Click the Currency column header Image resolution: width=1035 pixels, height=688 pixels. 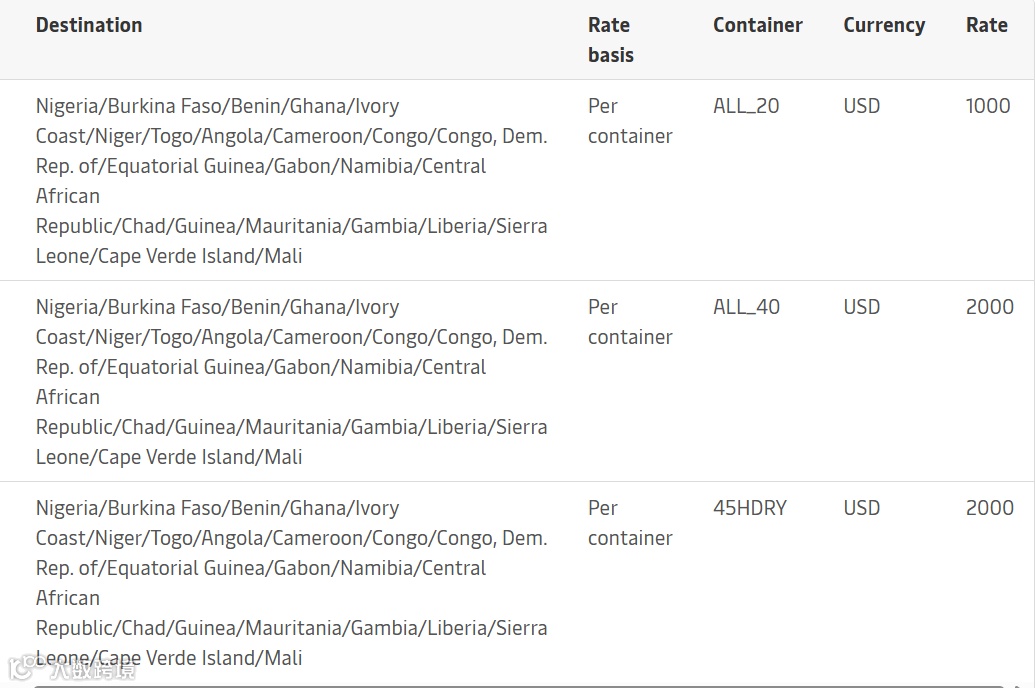[x=883, y=25]
